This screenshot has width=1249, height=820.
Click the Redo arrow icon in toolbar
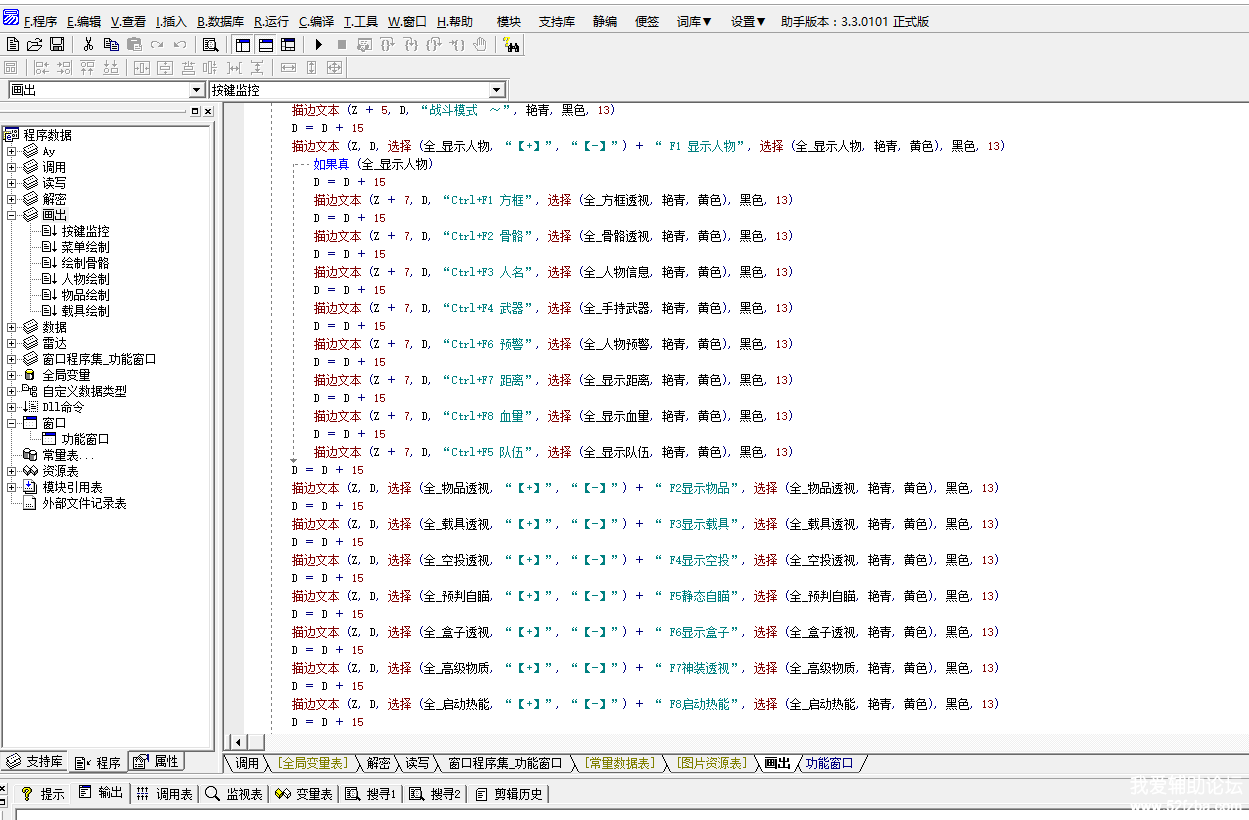coord(157,44)
